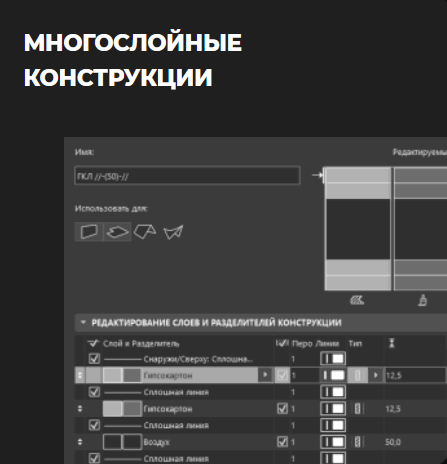Click the Слой и Разделитель column header
The image size is (447, 464).
pos(141,344)
